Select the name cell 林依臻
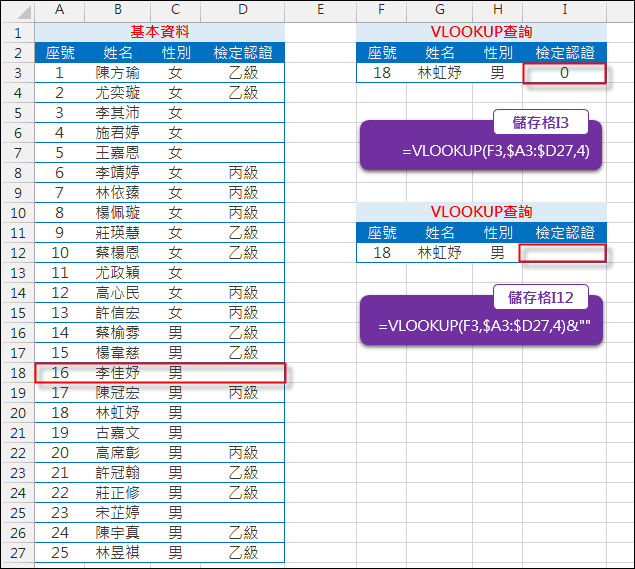This screenshot has width=635, height=569. coord(117,193)
